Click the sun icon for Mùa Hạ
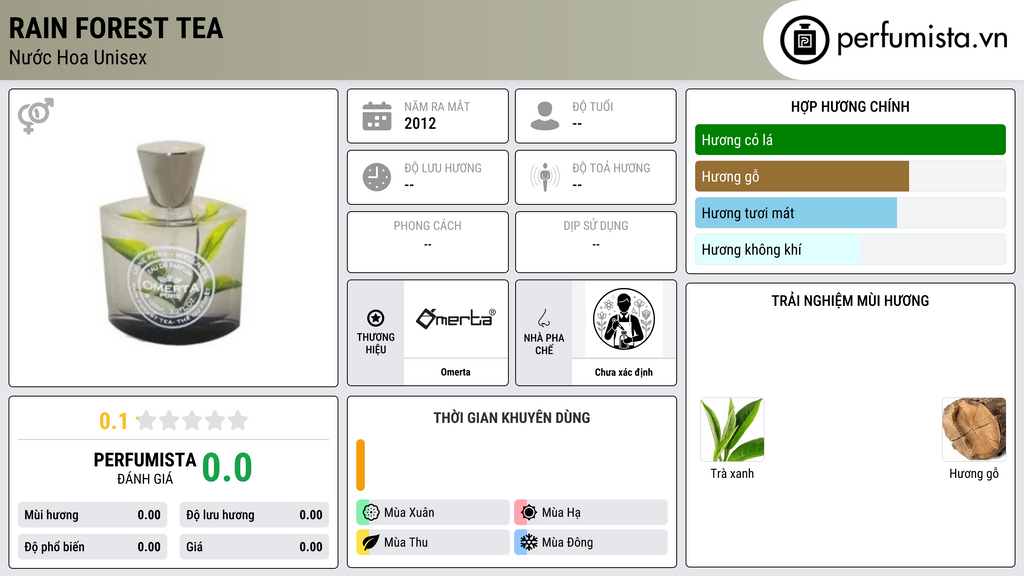The image size is (1024, 576). click(x=529, y=513)
